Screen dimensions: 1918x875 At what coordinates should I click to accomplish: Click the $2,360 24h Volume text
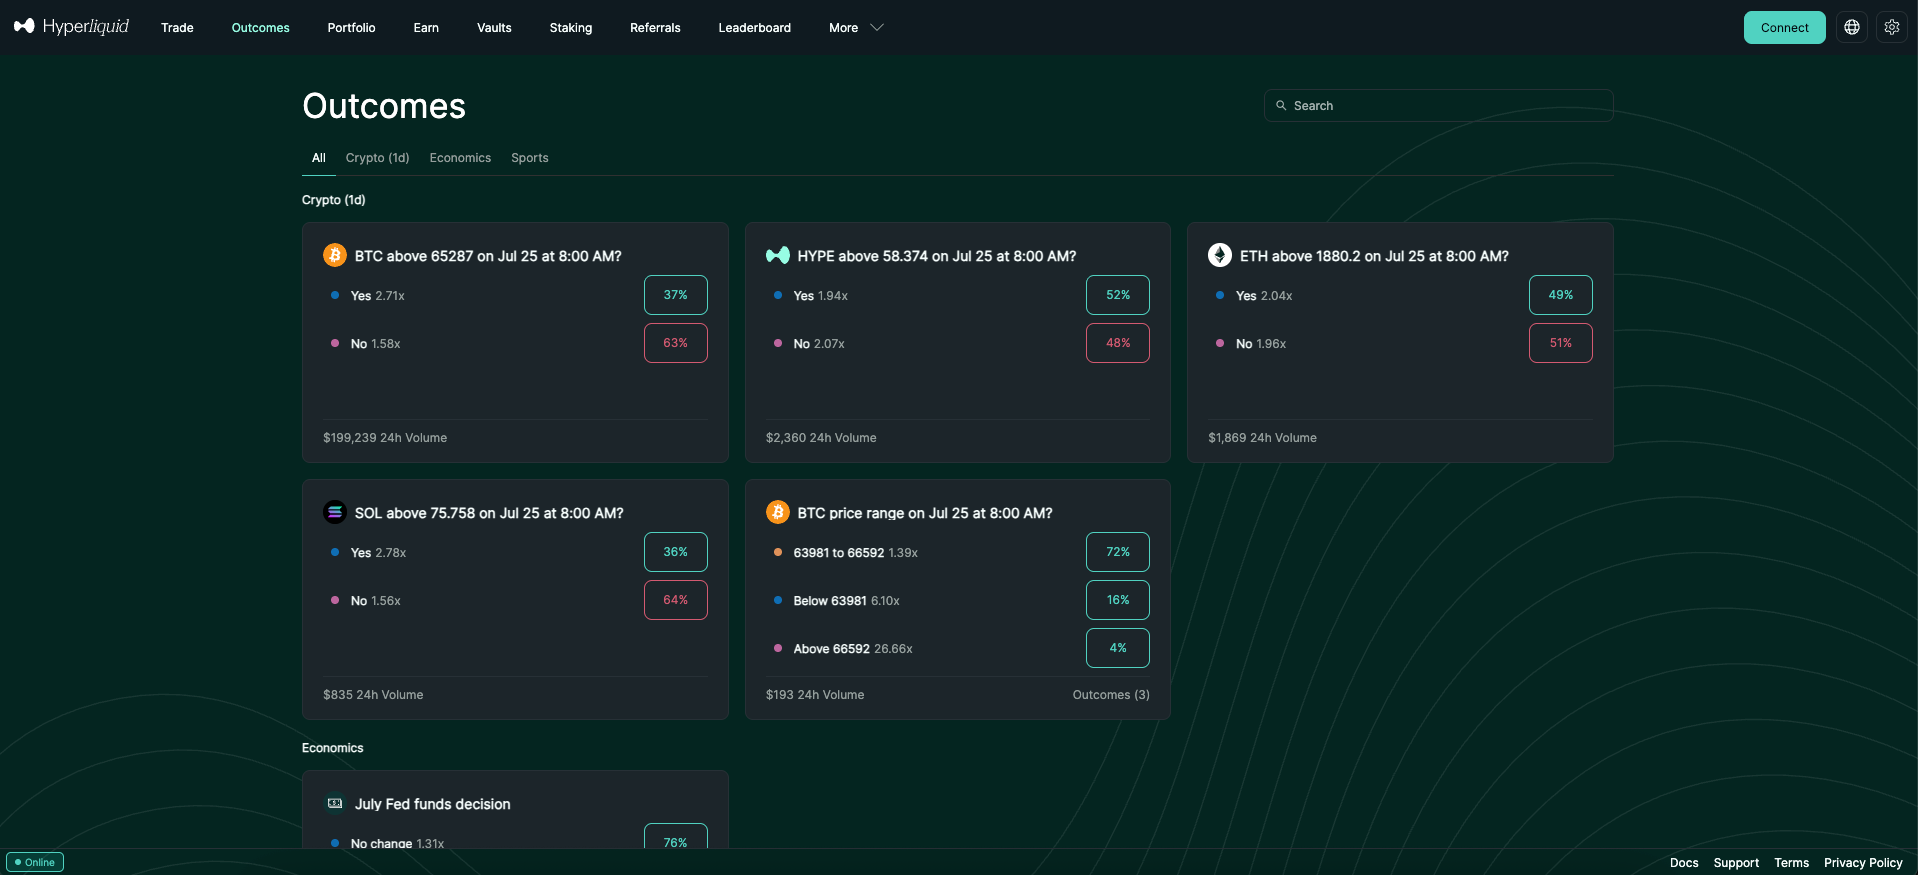pos(821,438)
